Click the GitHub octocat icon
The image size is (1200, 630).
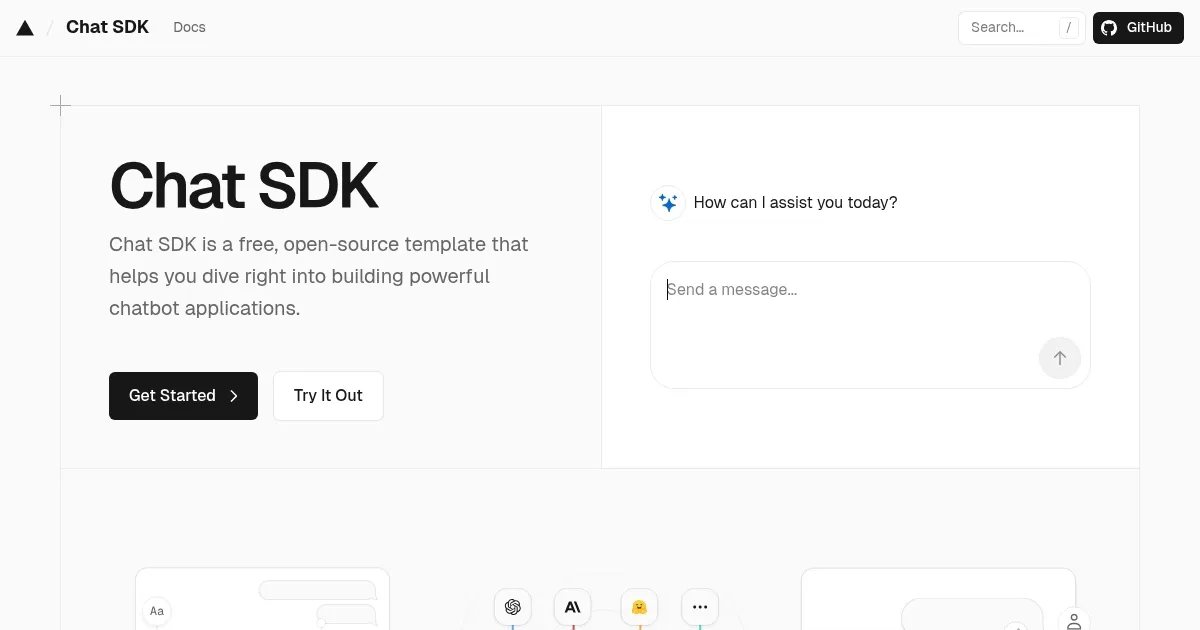(1108, 27)
